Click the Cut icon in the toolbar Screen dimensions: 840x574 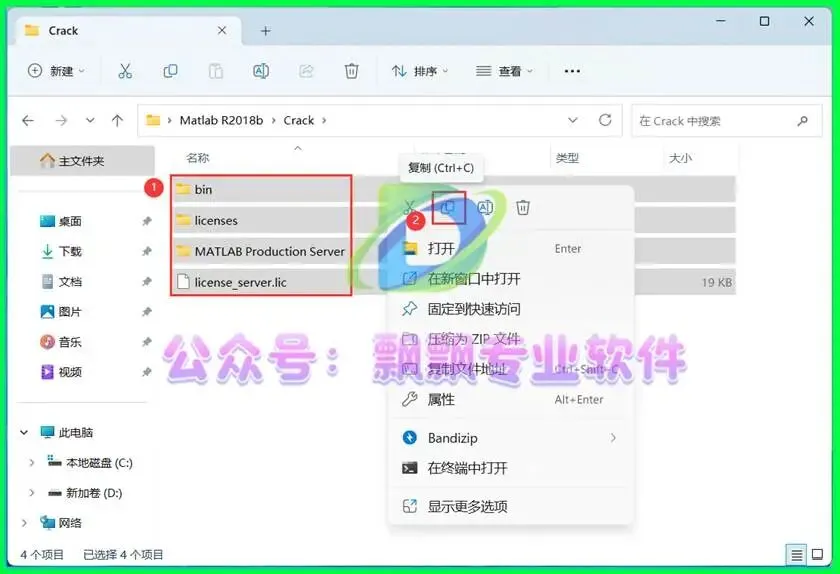[125, 71]
